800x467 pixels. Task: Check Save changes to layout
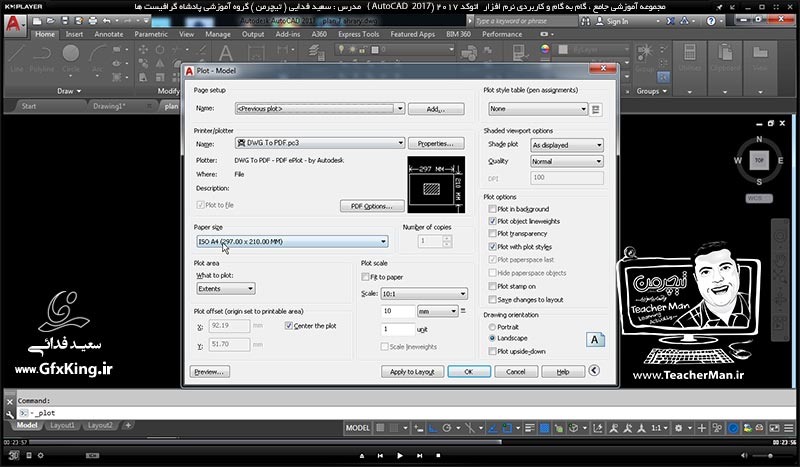coord(492,300)
